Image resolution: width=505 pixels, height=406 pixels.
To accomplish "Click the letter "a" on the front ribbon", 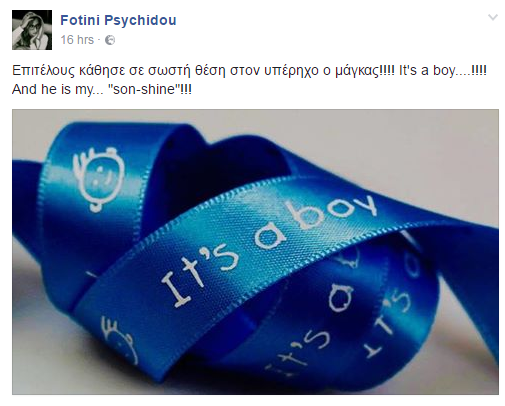I will click(x=271, y=236).
